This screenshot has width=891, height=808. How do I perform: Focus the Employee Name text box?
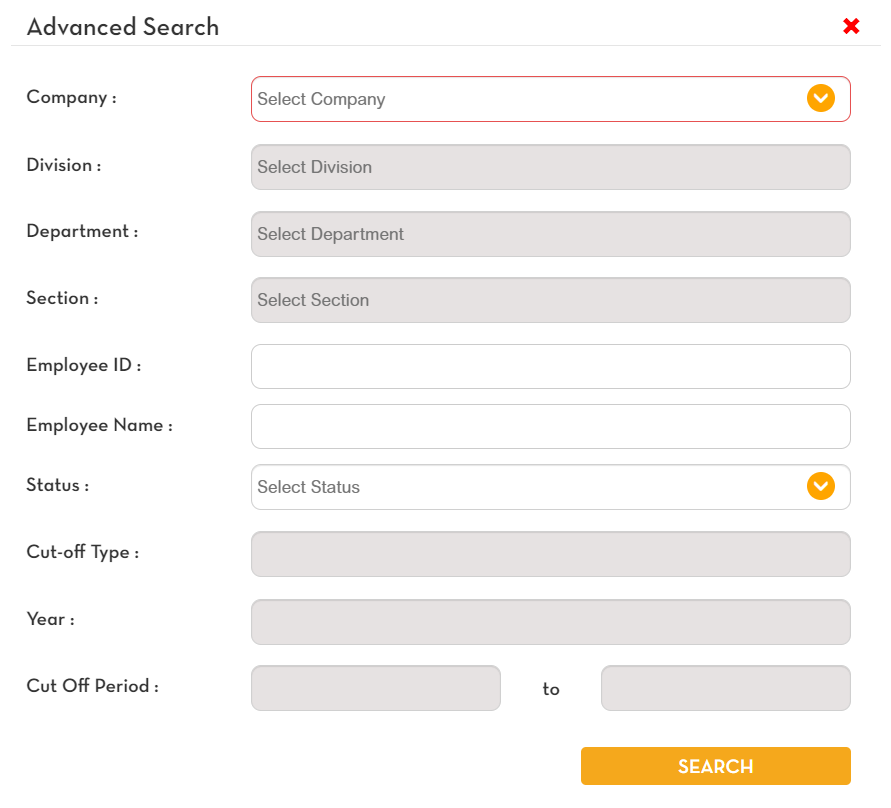[551, 426]
